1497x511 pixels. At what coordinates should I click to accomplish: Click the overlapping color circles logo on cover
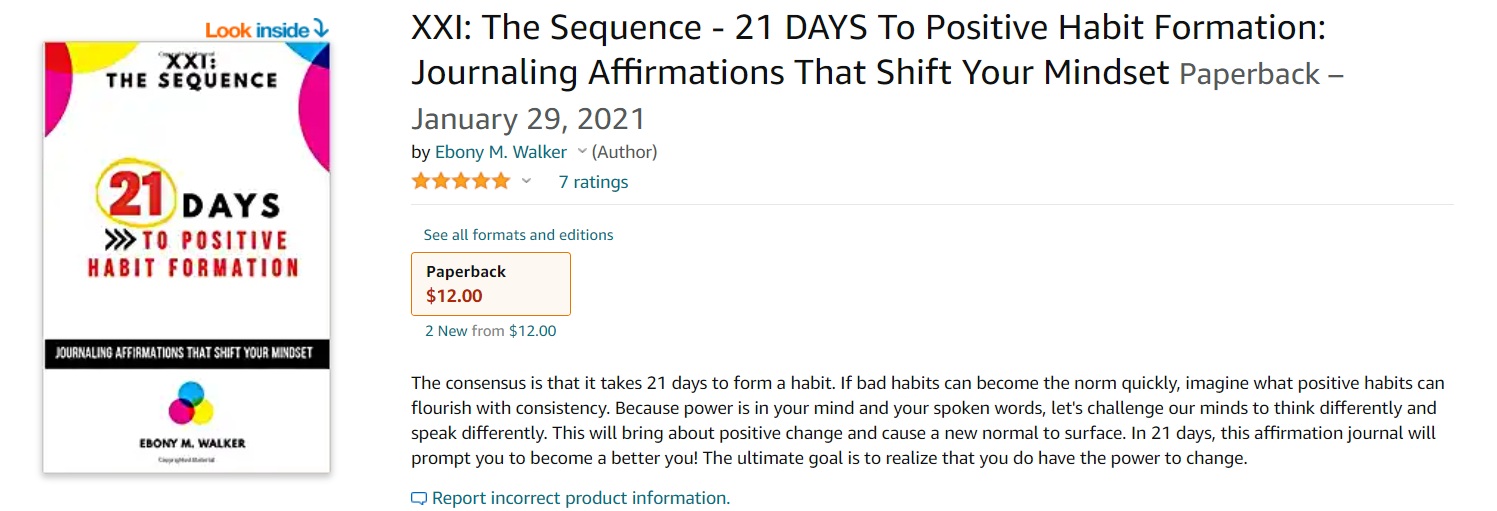click(191, 402)
